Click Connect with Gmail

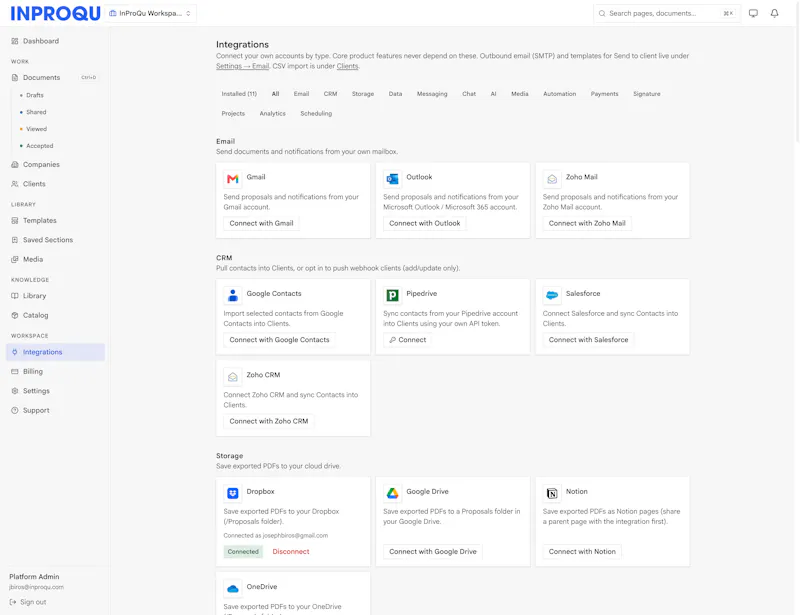pyautogui.click(x=261, y=224)
